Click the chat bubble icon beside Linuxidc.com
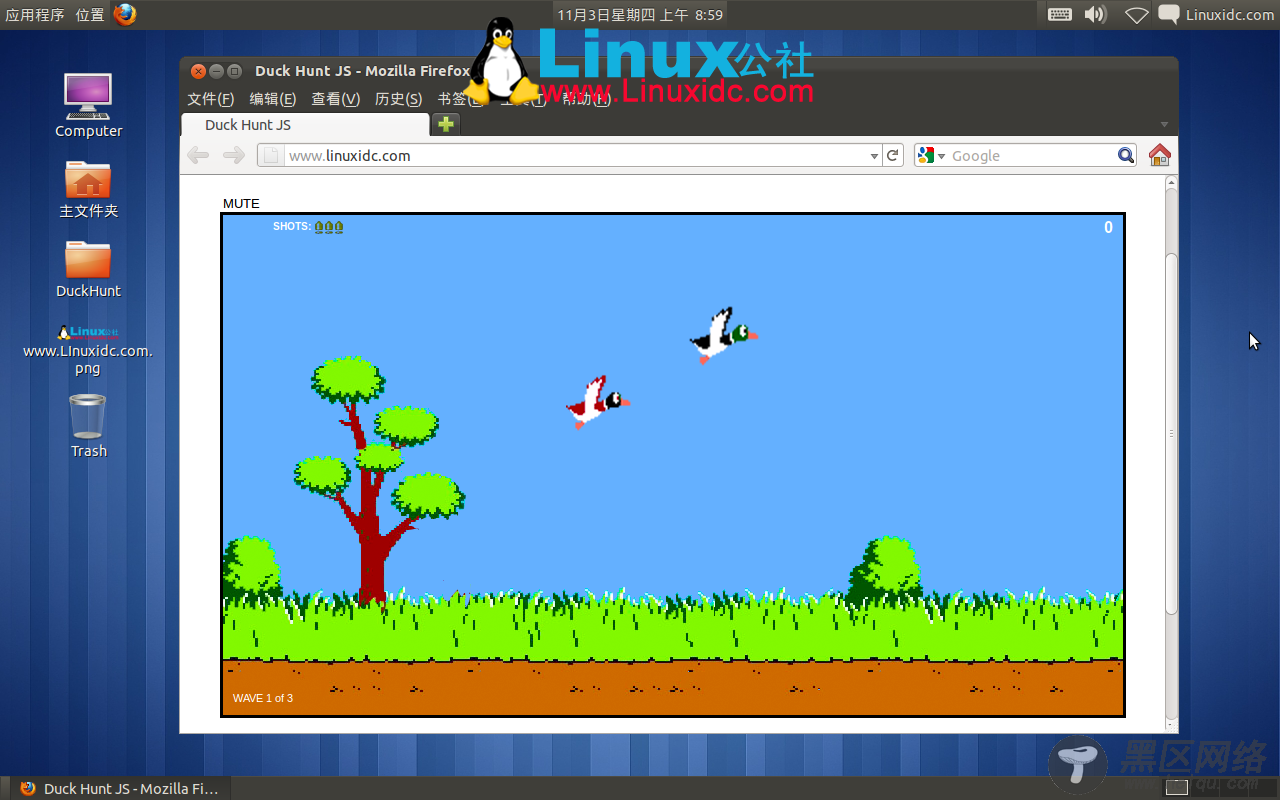The width and height of the screenshot is (1280, 800). pyautogui.click(x=1168, y=14)
